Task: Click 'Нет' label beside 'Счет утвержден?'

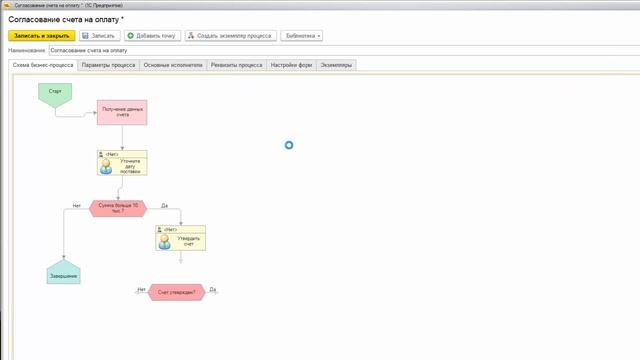Action: pyautogui.click(x=141, y=289)
